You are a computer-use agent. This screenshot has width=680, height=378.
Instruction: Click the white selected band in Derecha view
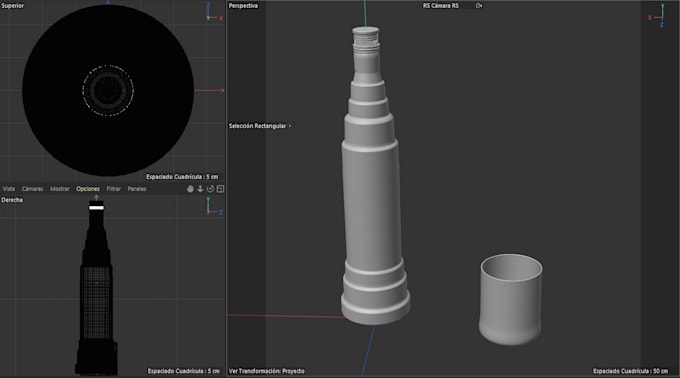pos(96,208)
